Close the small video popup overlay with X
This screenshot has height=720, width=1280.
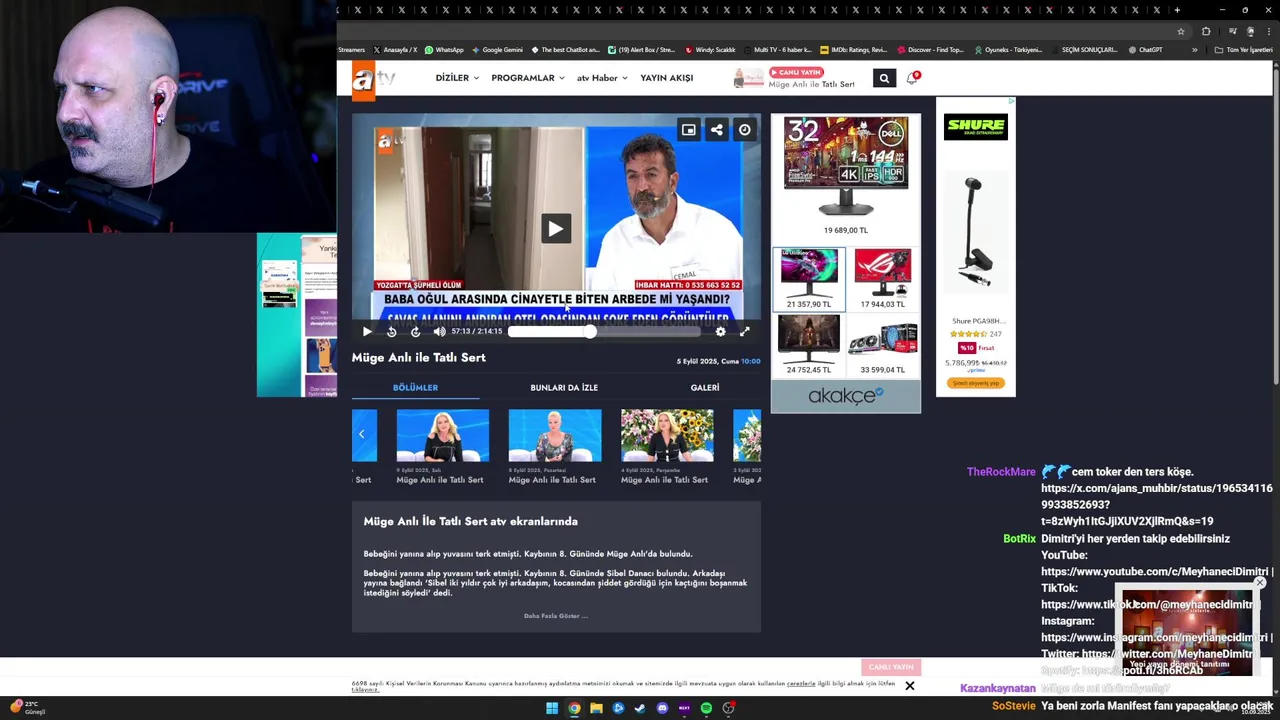pyautogui.click(x=1260, y=582)
